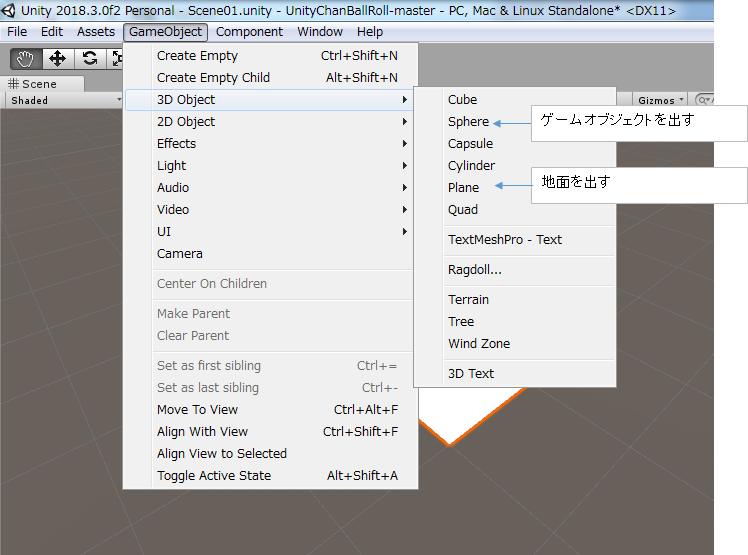Expand the Light submenu

271,166
